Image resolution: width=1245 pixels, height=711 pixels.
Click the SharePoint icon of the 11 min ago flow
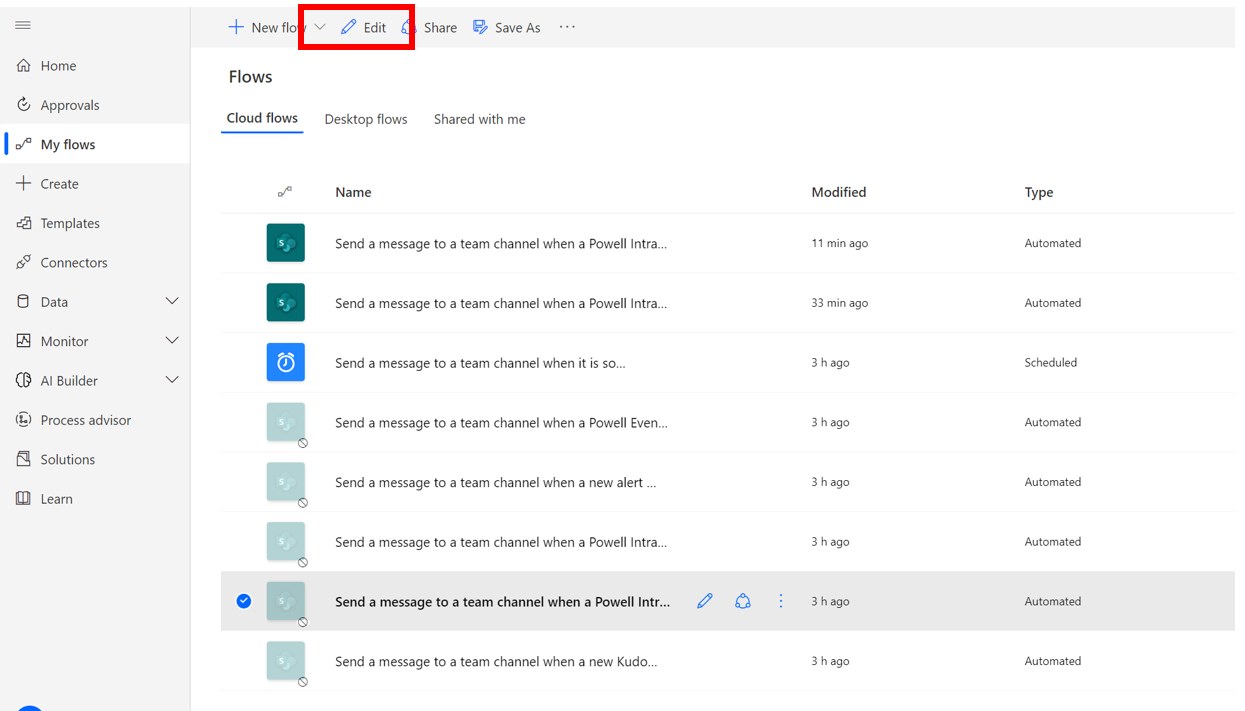[286, 243]
